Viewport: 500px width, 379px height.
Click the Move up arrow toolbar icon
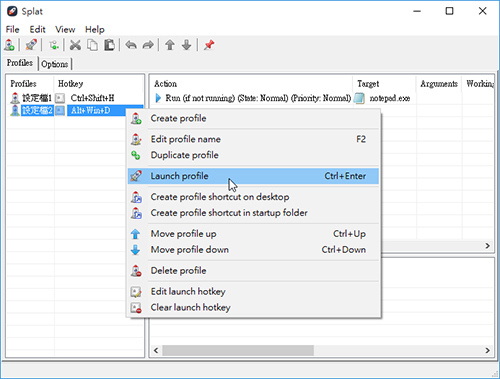coord(170,45)
